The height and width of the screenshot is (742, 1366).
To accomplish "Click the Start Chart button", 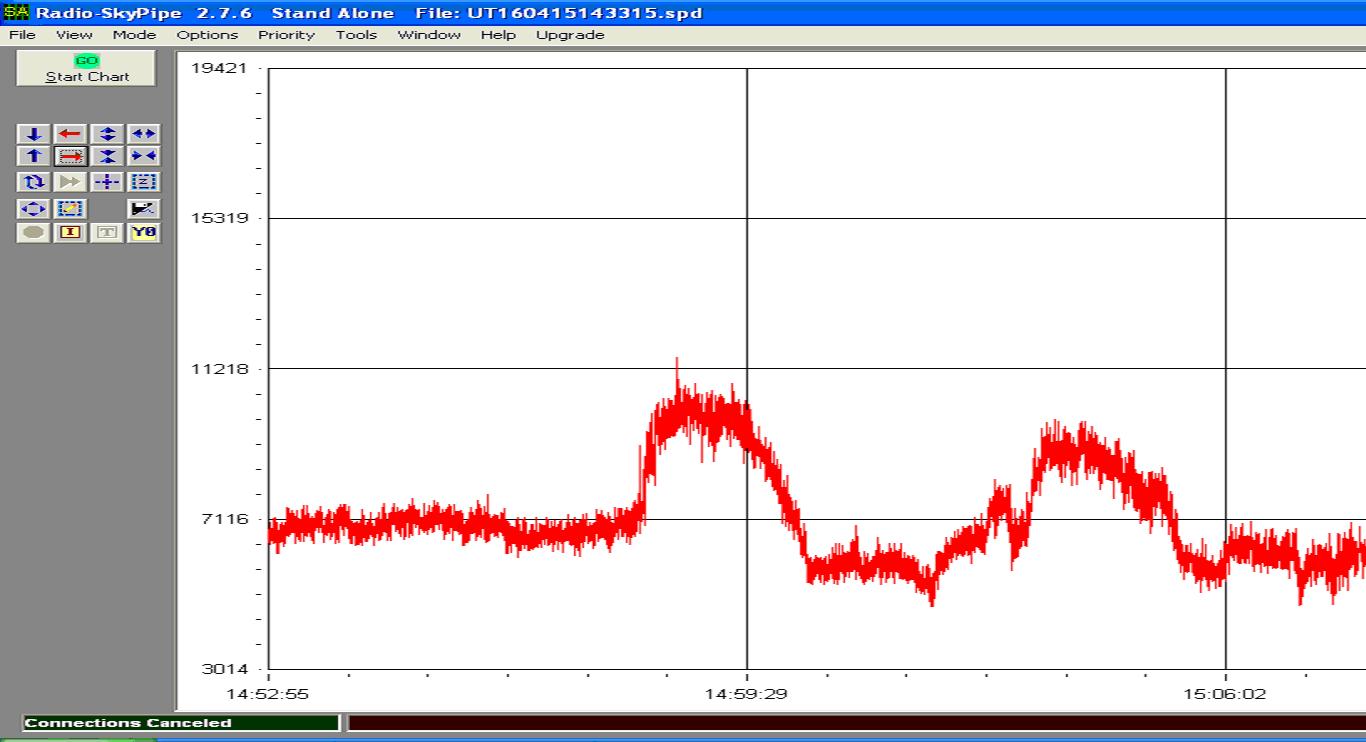I will click(x=87, y=68).
